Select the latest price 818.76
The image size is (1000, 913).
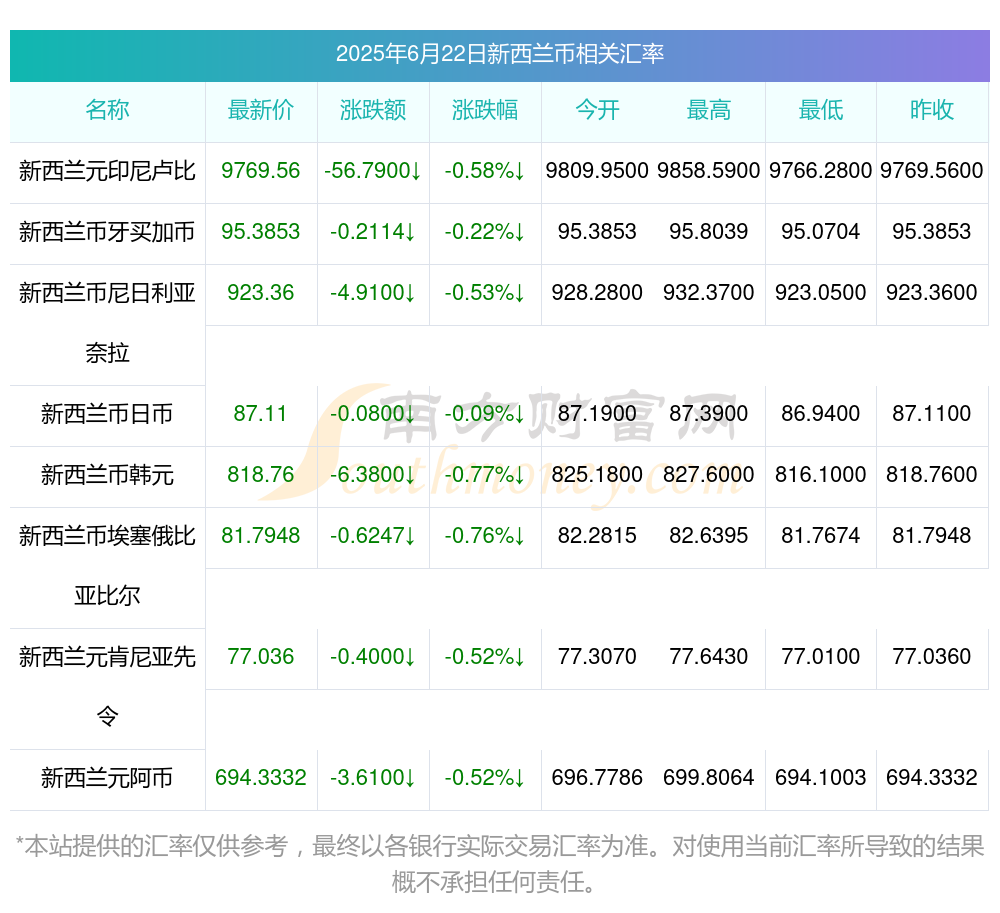coord(261,475)
